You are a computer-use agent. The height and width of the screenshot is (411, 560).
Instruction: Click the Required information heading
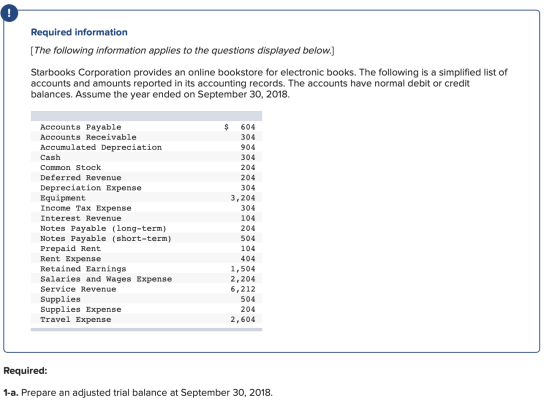(x=79, y=32)
